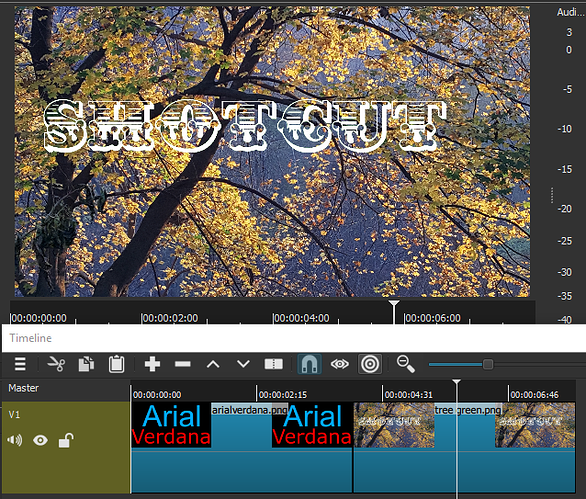Image resolution: width=586 pixels, height=499 pixels.
Task: Click the -40 audio meter level
Action: point(565,320)
